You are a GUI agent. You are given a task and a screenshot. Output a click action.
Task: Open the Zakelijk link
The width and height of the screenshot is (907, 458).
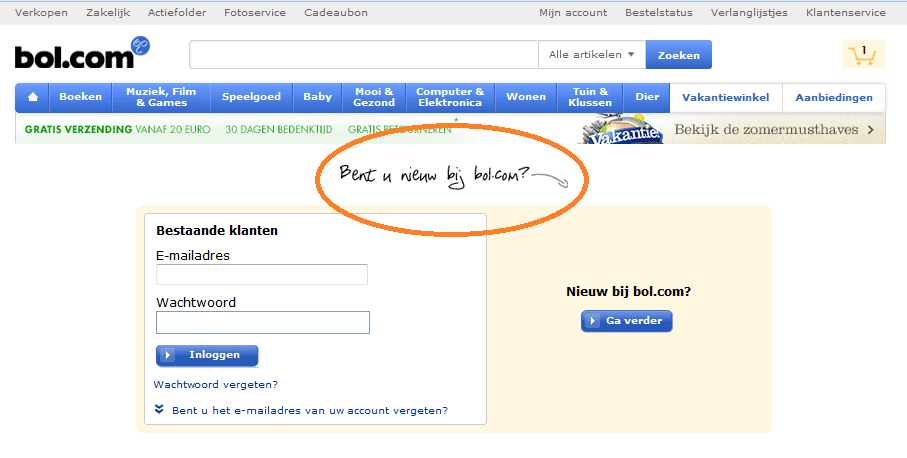coord(108,13)
